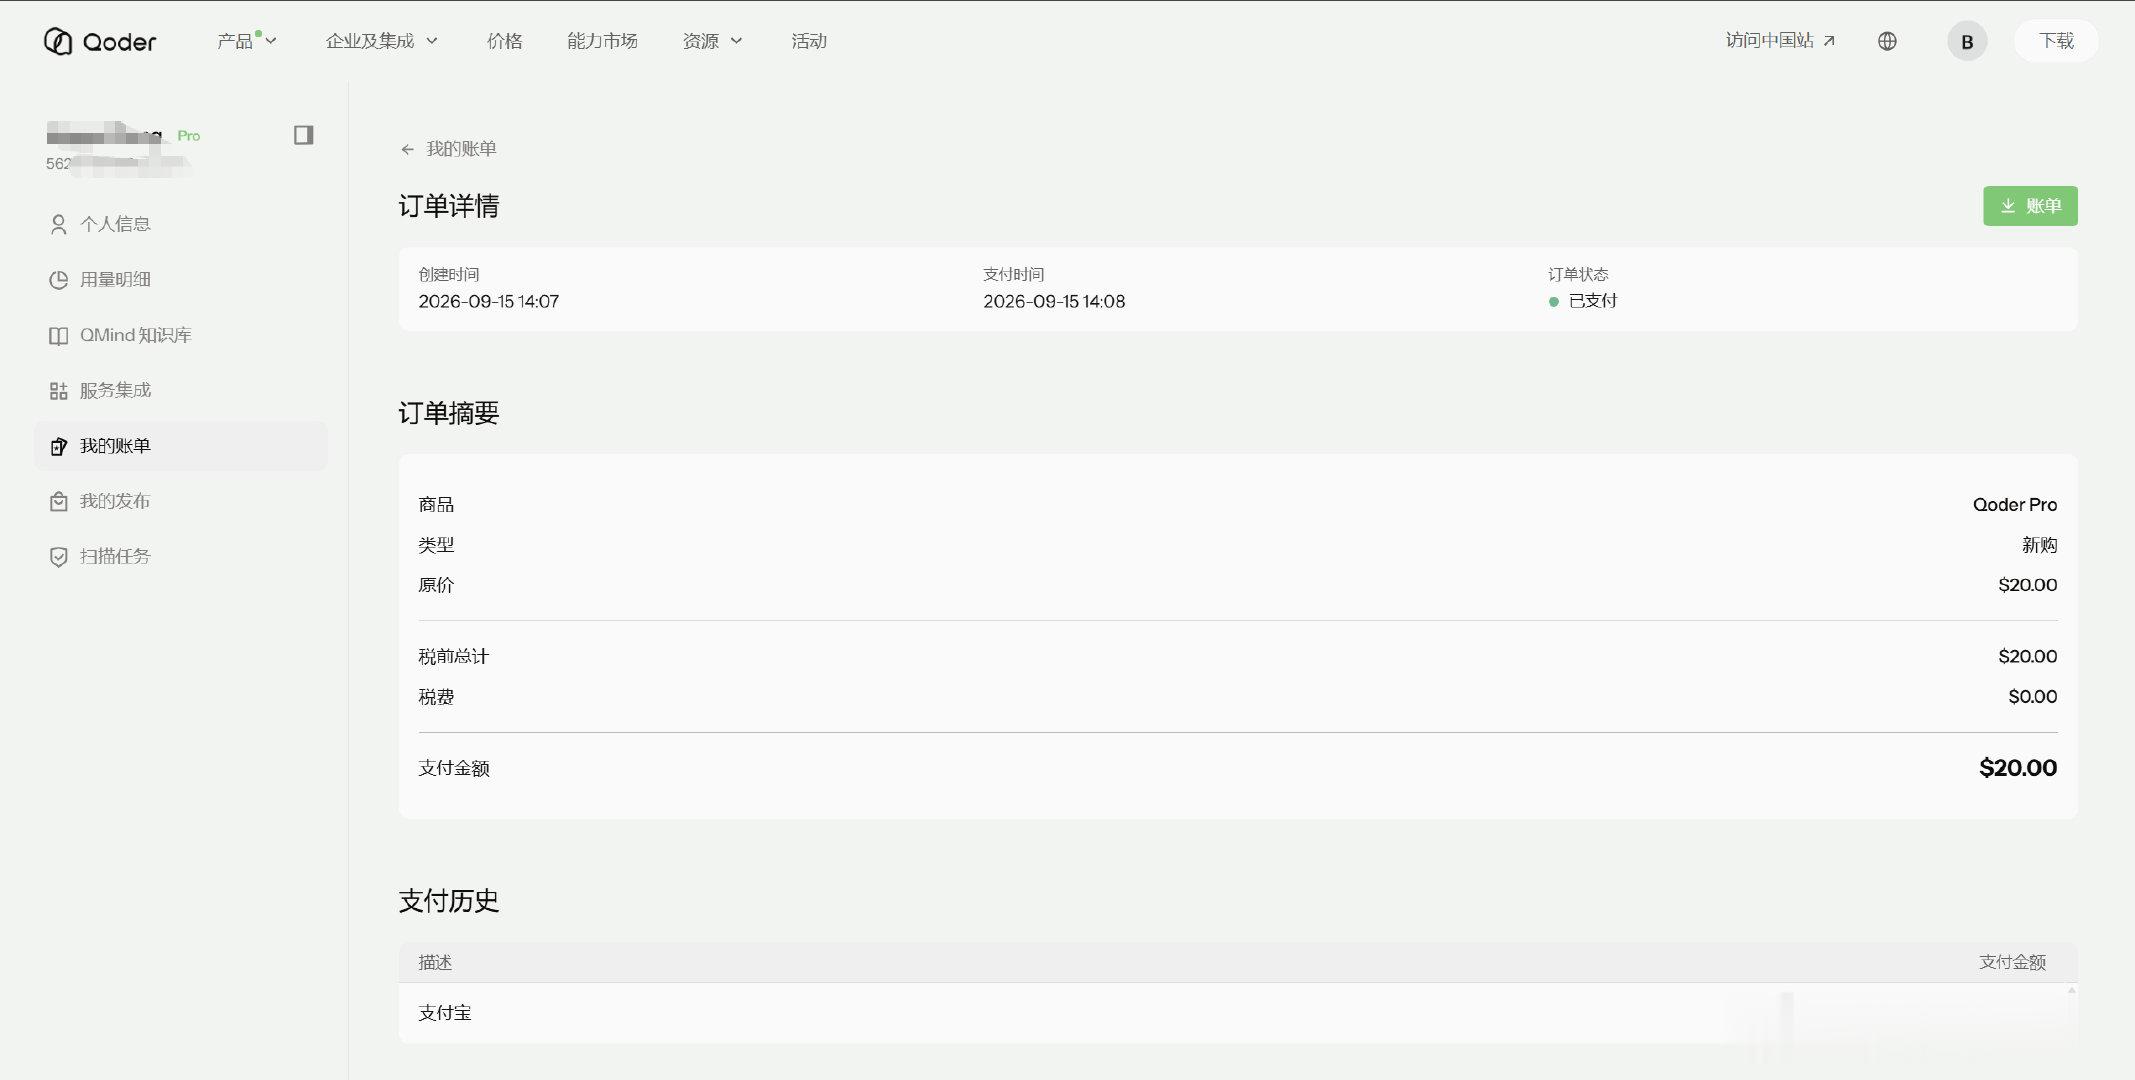Expand the 产品 dropdown menu
The height and width of the screenshot is (1080, 2135).
(x=247, y=41)
